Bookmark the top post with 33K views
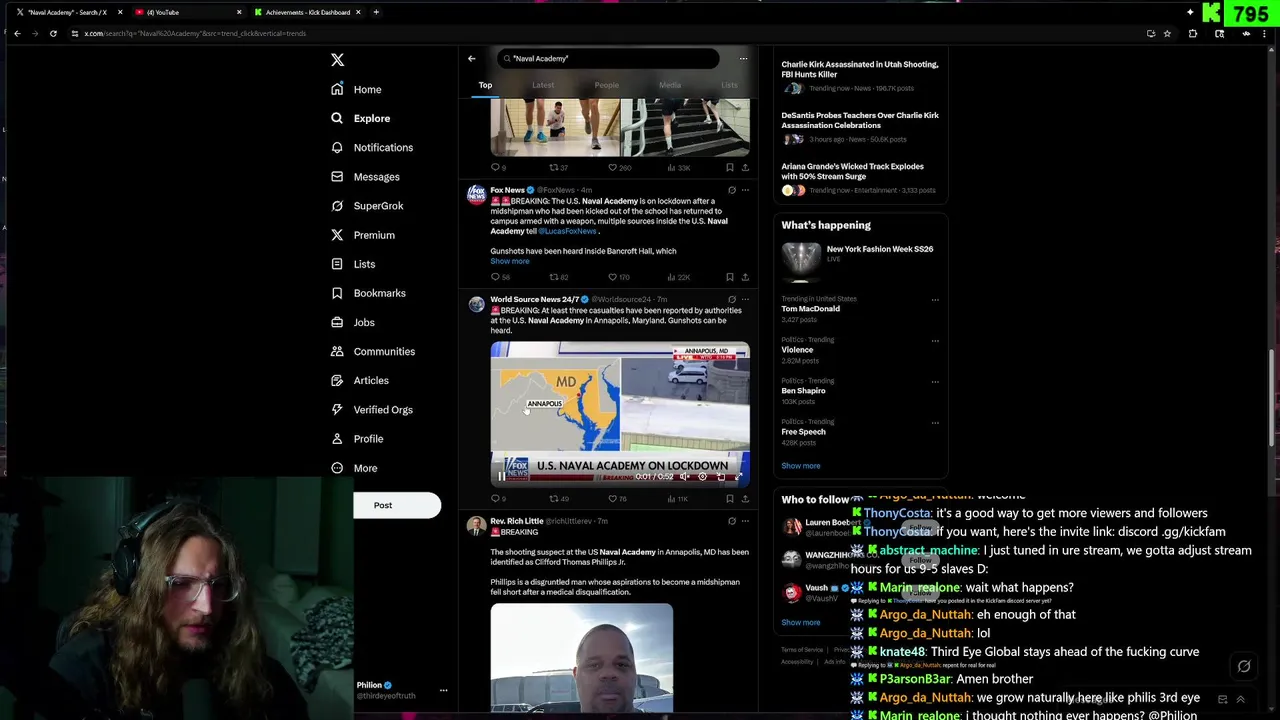The height and width of the screenshot is (720, 1280). tap(730, 168)
